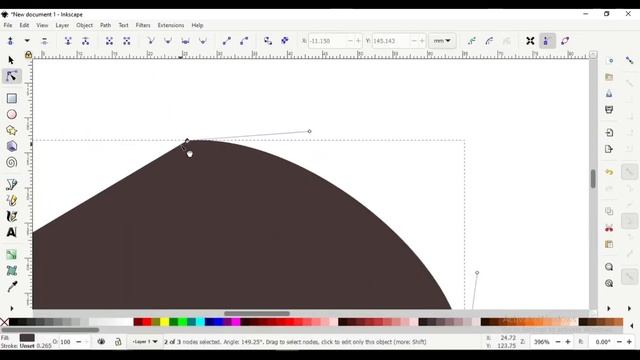Select the 3D box tool

11,146
